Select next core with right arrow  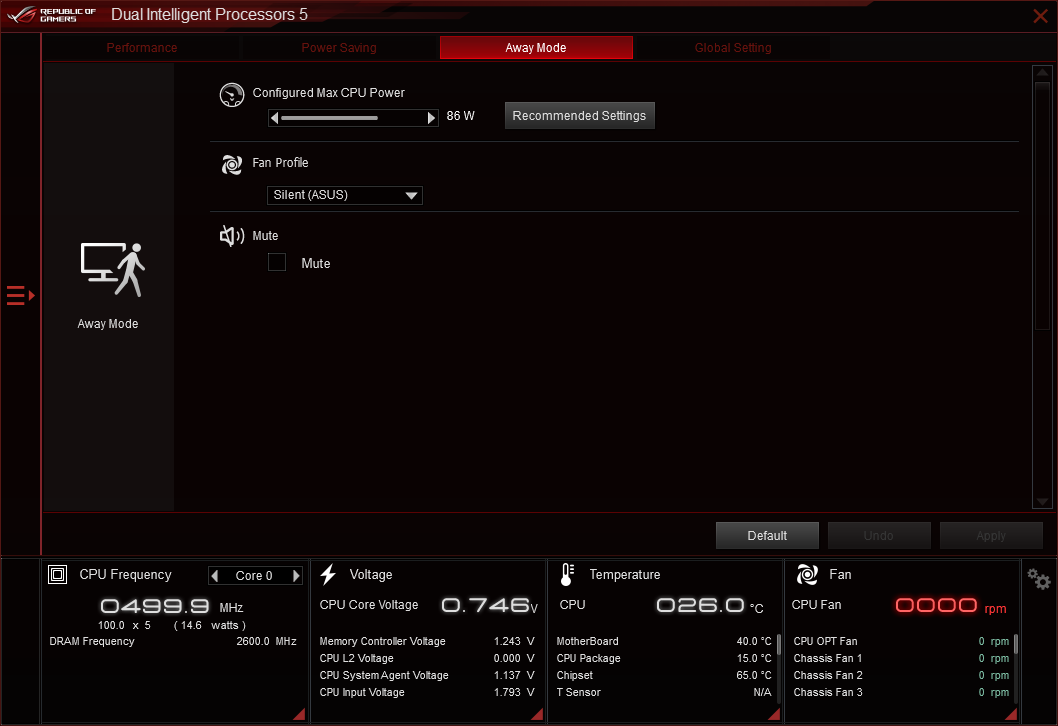296,576
